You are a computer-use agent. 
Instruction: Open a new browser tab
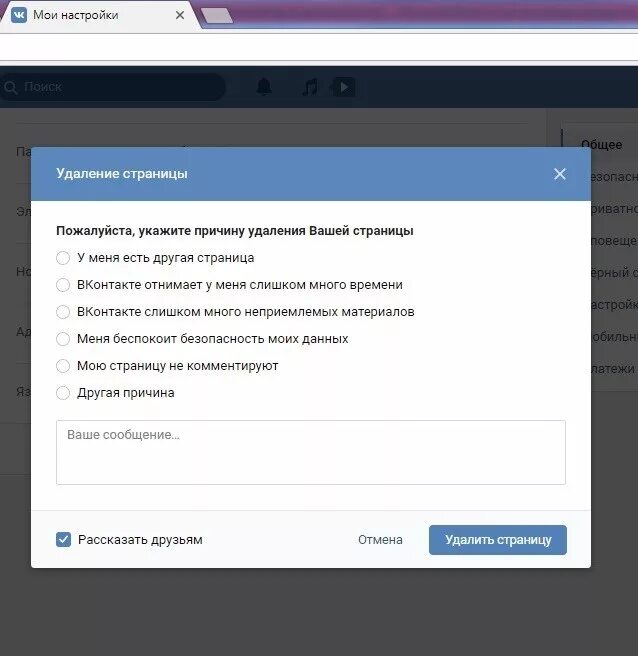tap(217, 16)
